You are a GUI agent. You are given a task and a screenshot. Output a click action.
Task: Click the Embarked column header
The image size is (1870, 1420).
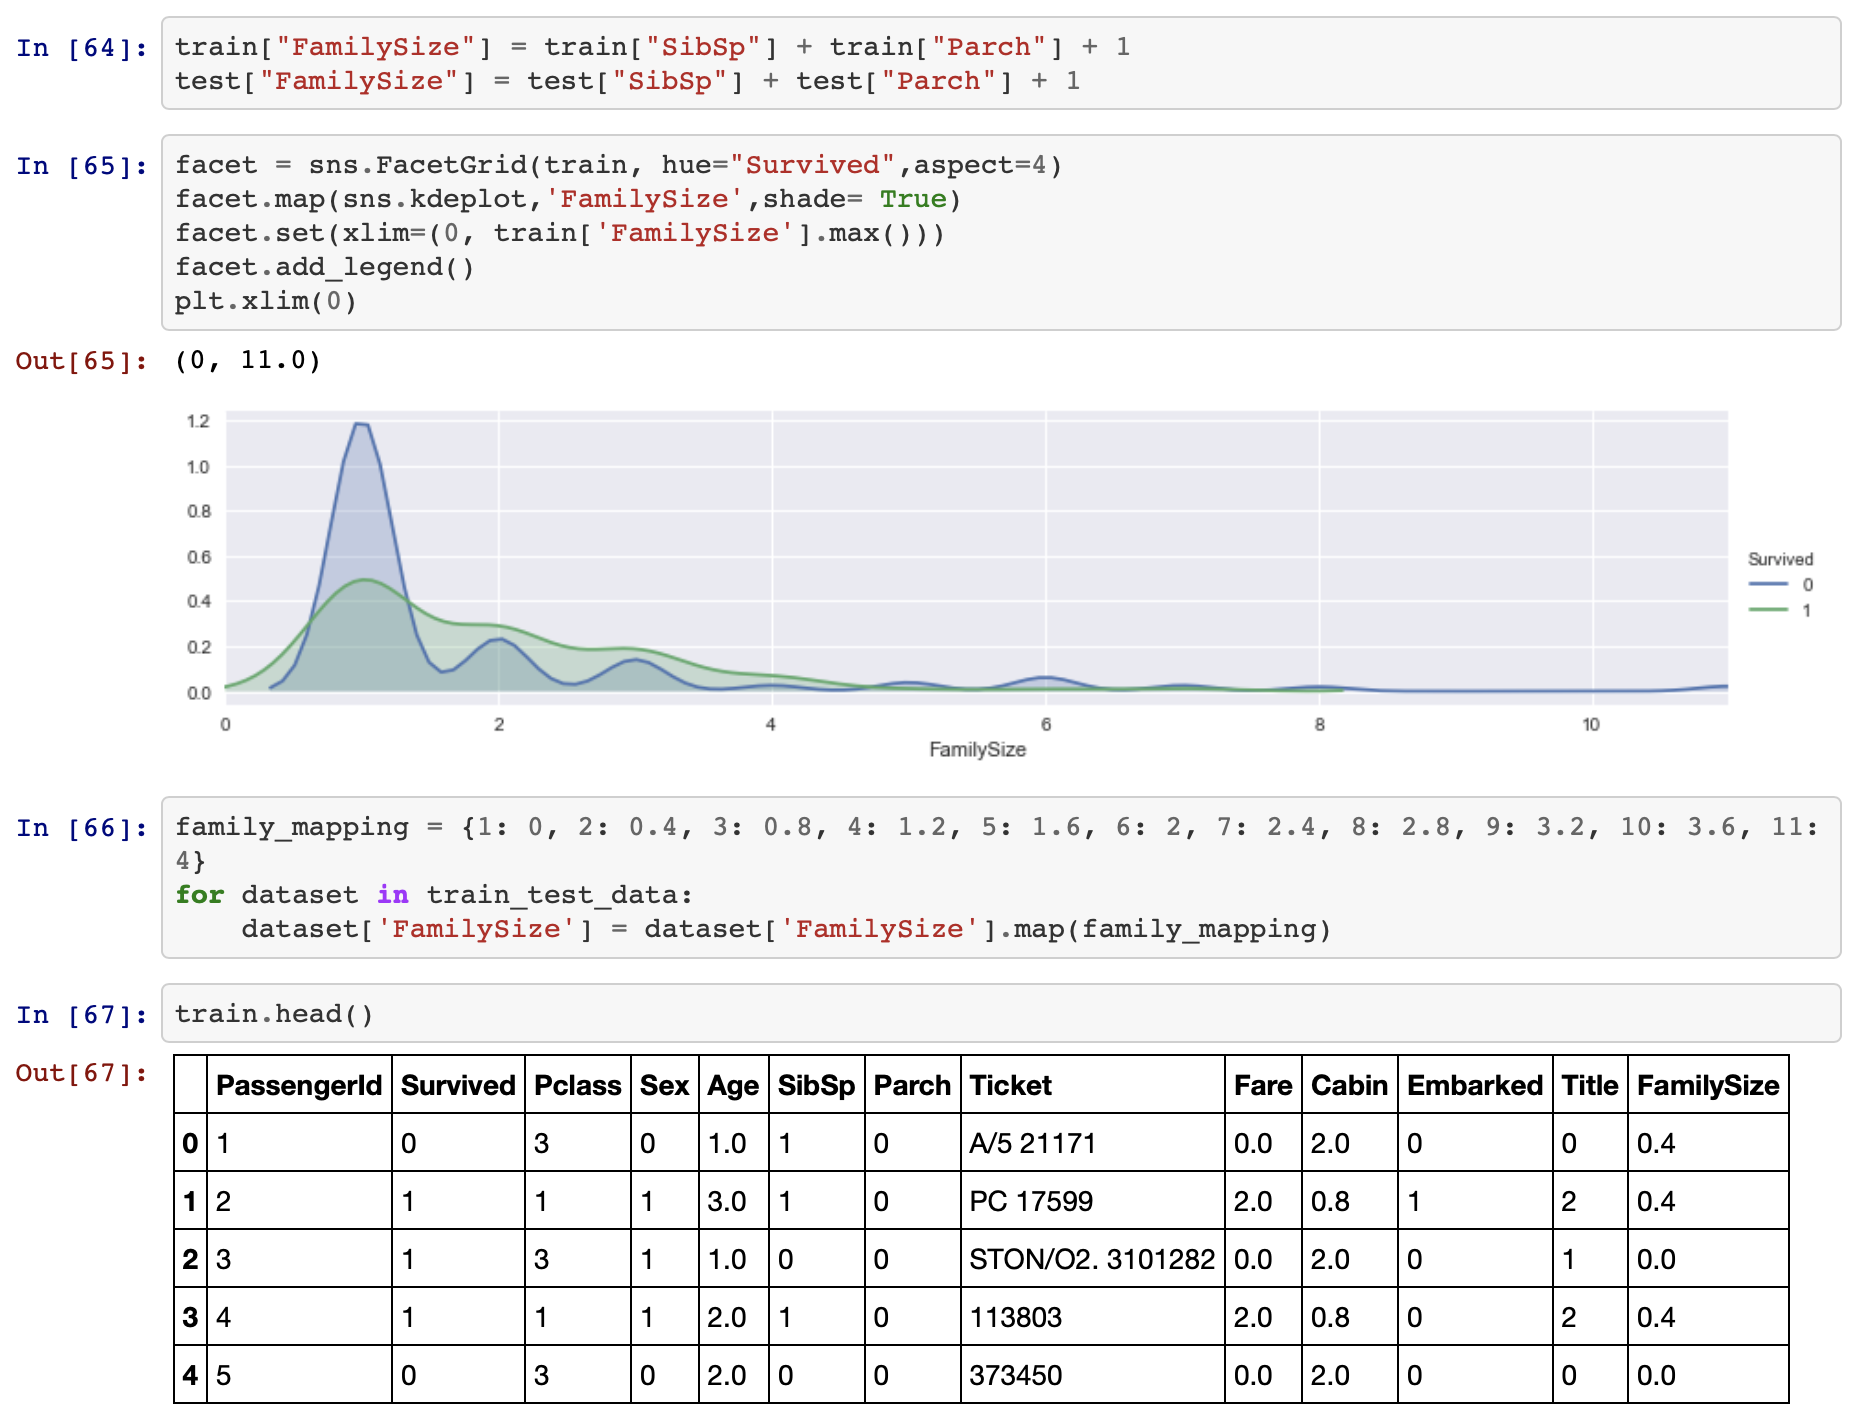pyautogui.click(x=1475, y=1085)
